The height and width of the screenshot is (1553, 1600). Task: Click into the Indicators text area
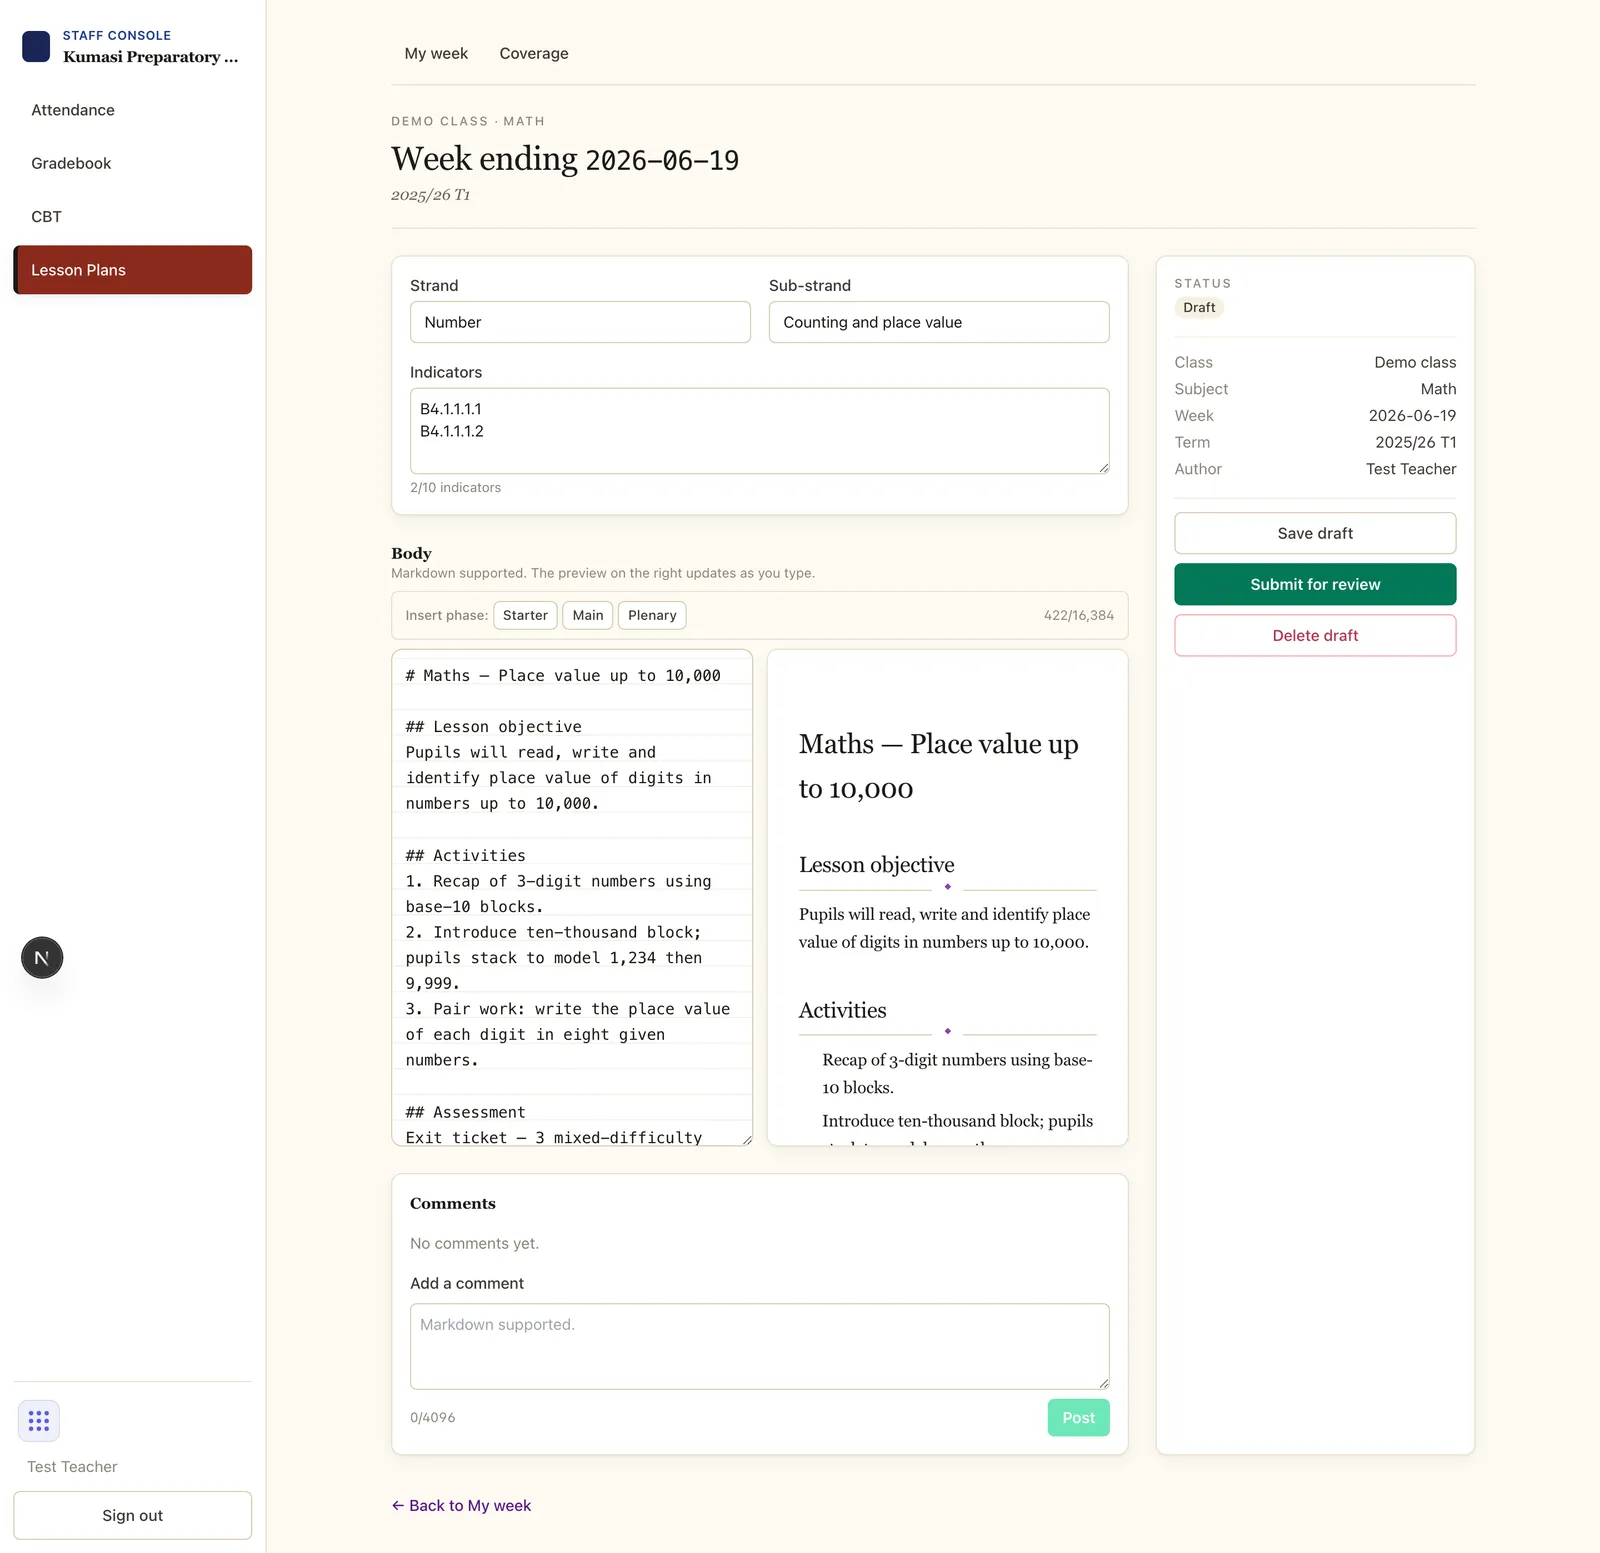click(760, 431)
